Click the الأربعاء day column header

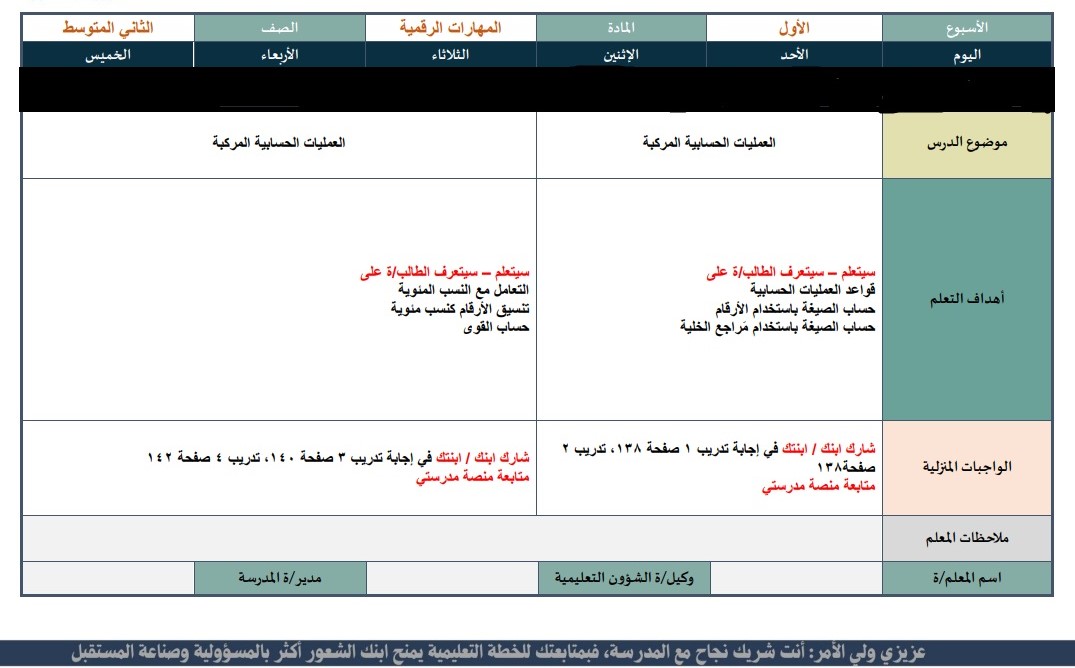[279, 55]
